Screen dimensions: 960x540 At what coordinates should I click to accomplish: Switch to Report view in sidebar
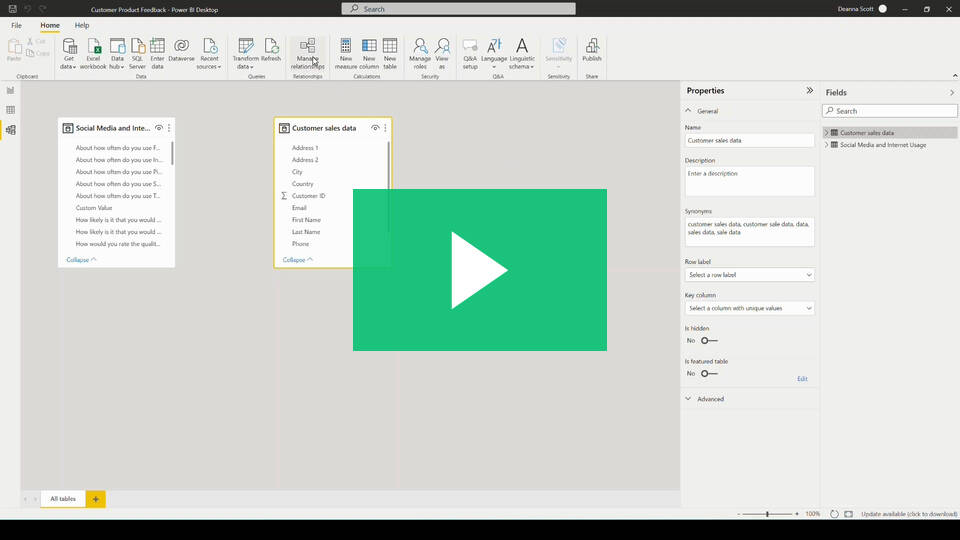pos(10,90)
